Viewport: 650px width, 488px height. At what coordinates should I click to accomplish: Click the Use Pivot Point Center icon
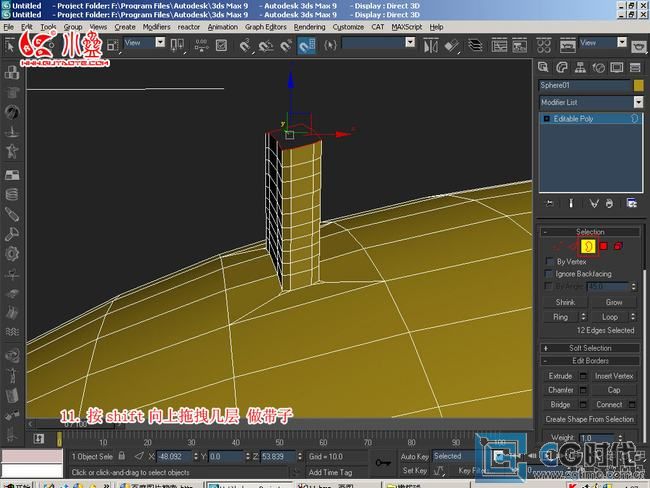[177, 45]
